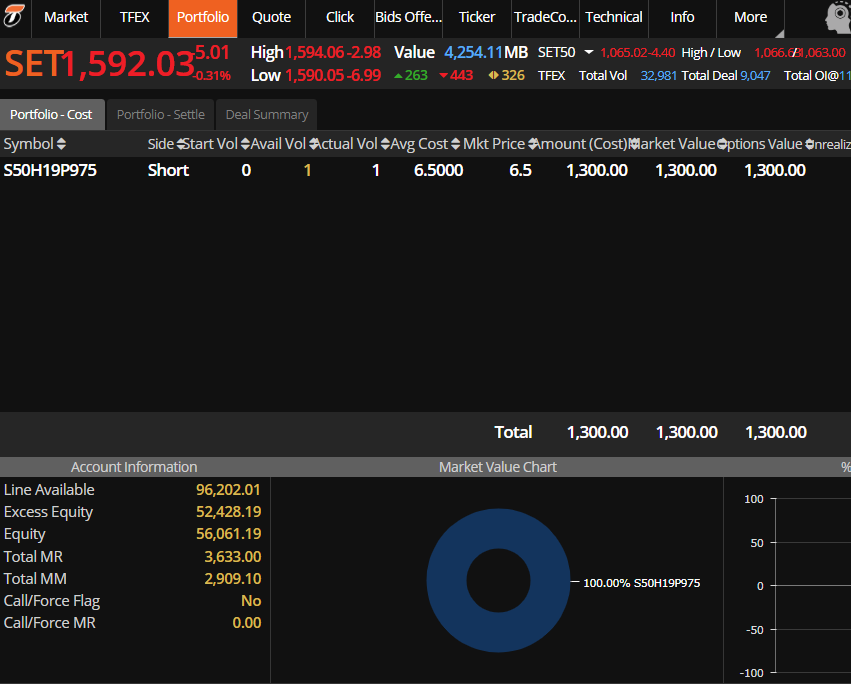Sort by Amount (Cost) column arrows
This screenshot has height=684, width=851.
point(632,144)
